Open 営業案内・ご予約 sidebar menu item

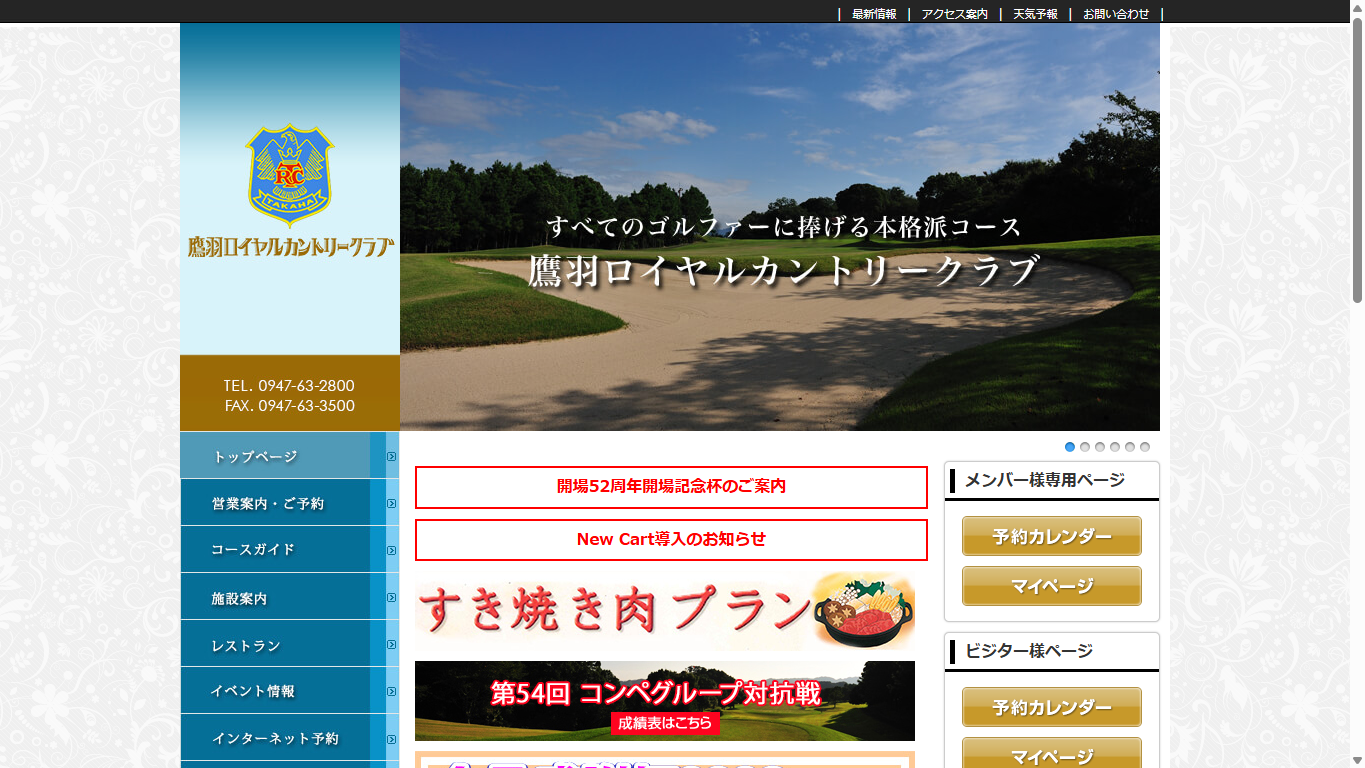pyautogui.click(x=290, y=503)
